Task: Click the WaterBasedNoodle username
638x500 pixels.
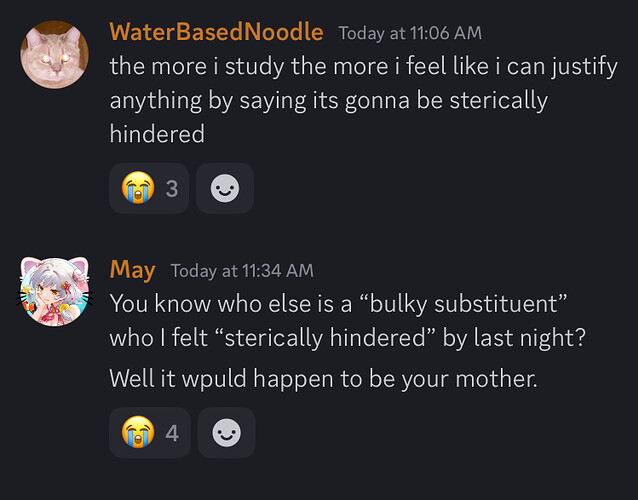Action: point(216,32)
